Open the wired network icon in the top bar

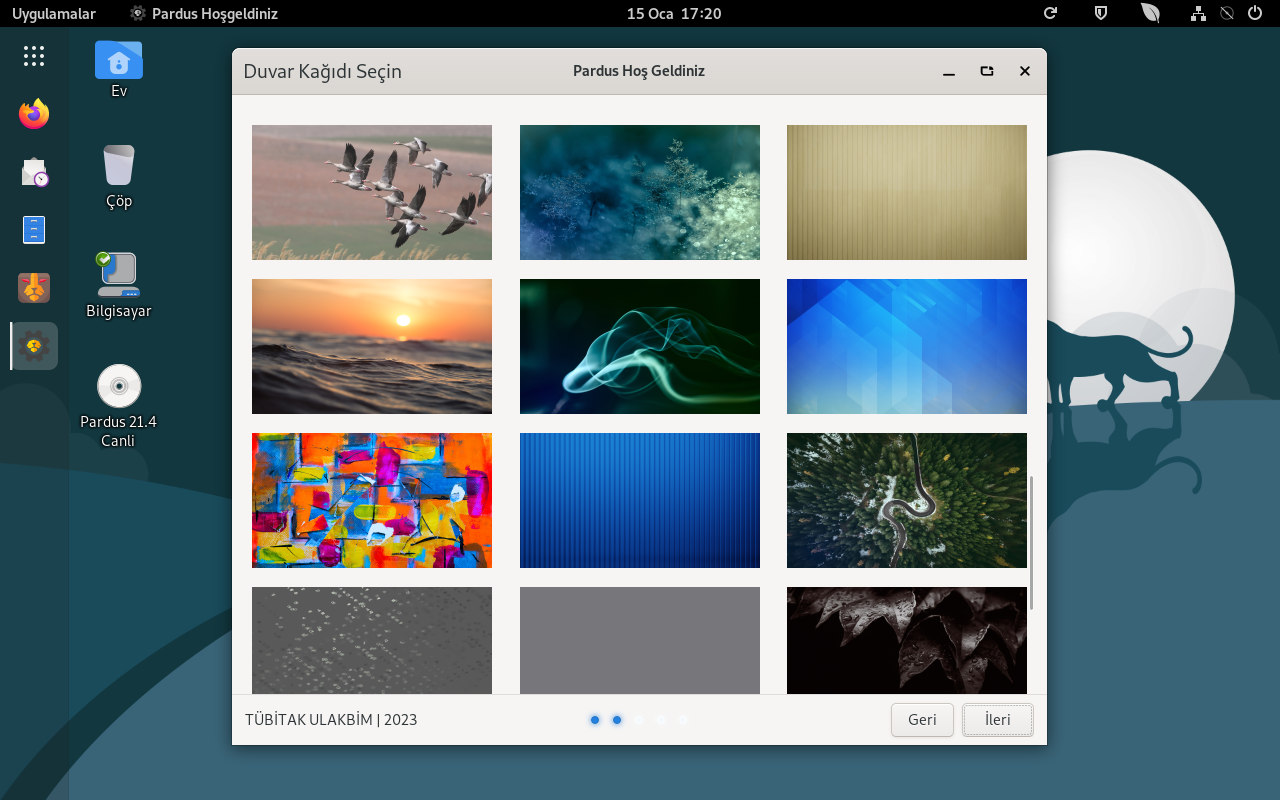coord(1199,13)
